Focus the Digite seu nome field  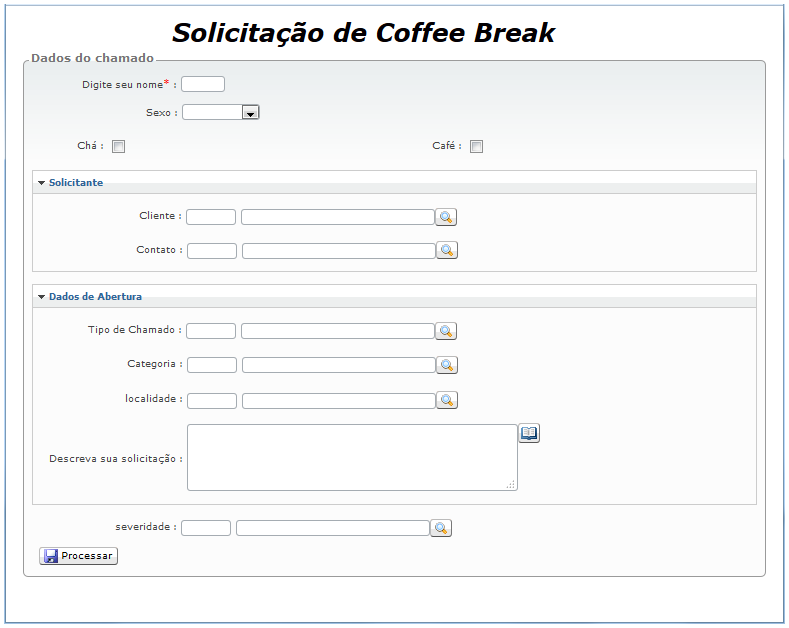203,84
